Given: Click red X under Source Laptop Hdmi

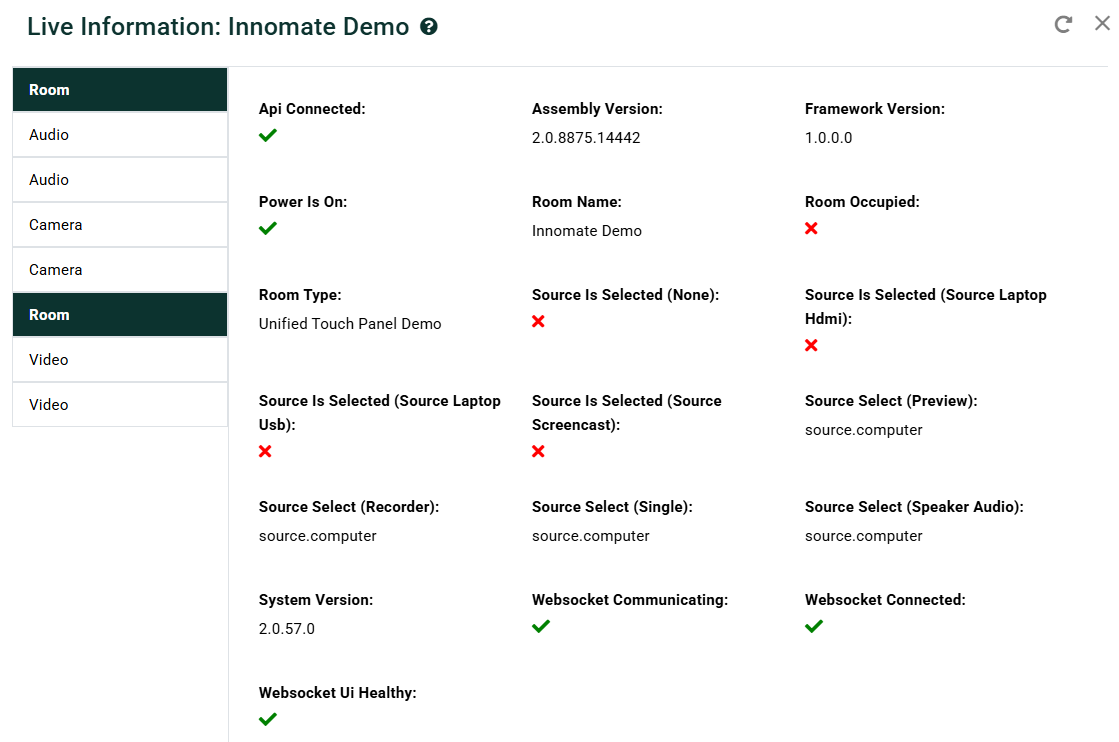Looking at the screenshot, I should coord(811,345).
